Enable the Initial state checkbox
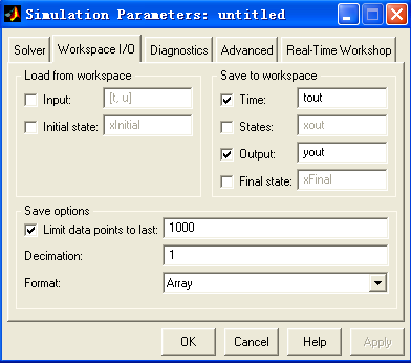 (x=31, y=127)
